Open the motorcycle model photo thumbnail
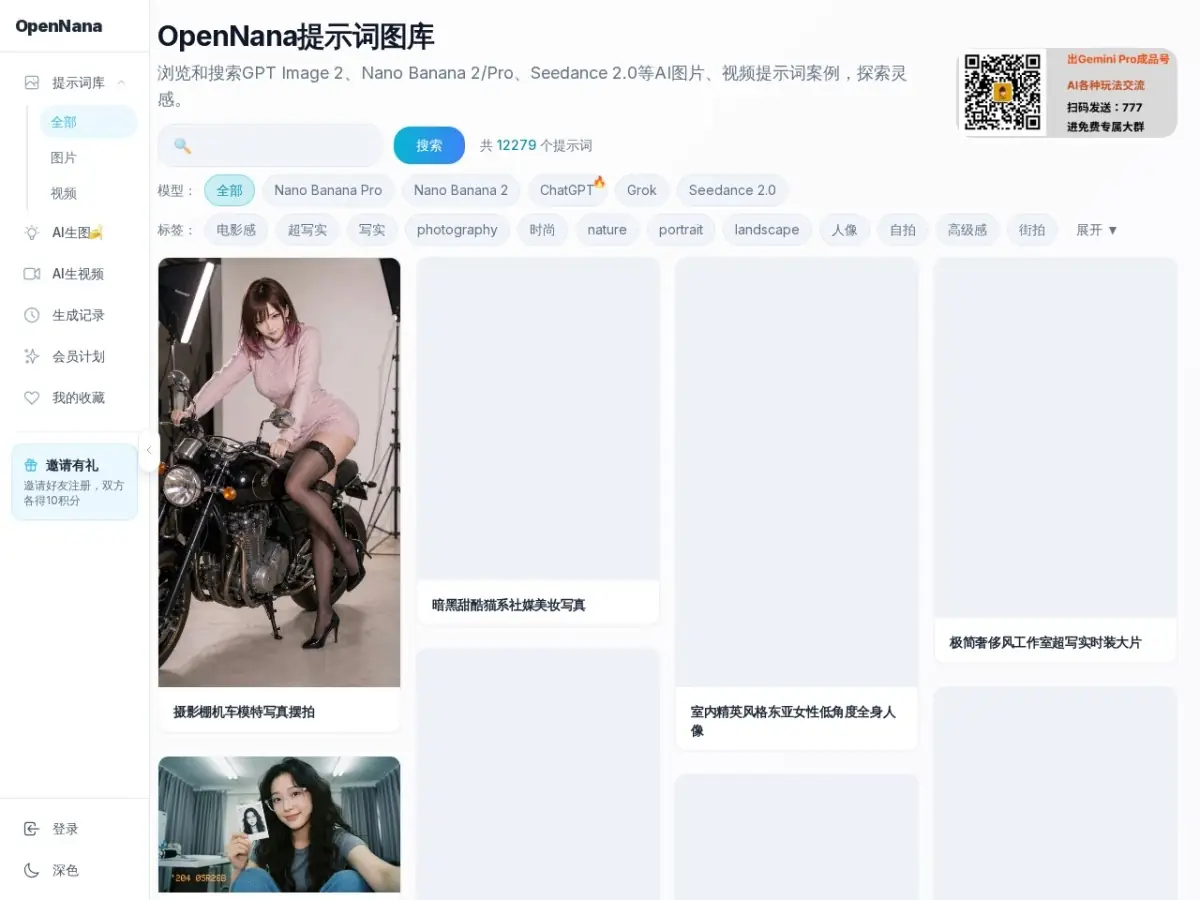This screenshot has width=1200, height=900. point(279,472)
